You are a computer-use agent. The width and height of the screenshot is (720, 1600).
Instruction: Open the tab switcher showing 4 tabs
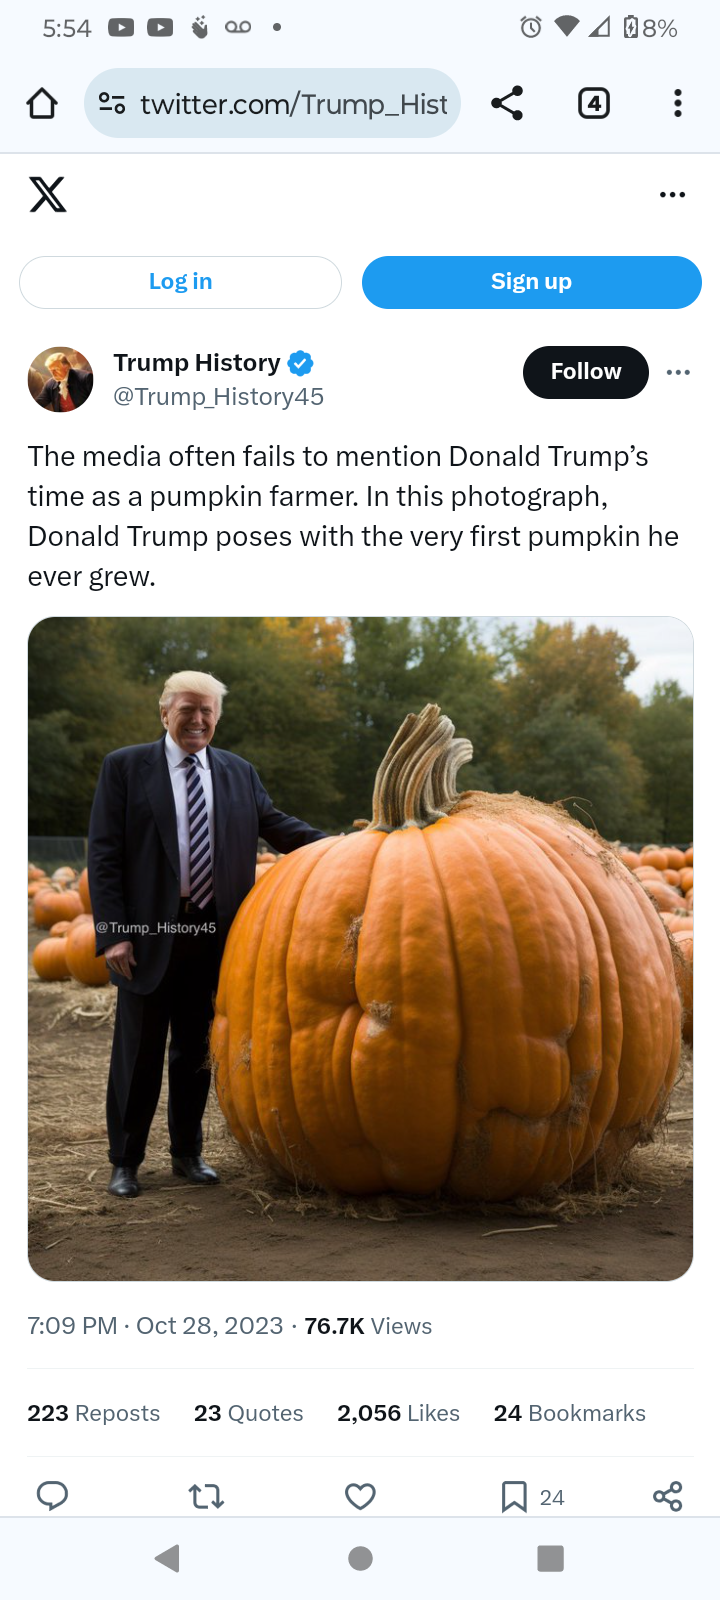[594, 103]
